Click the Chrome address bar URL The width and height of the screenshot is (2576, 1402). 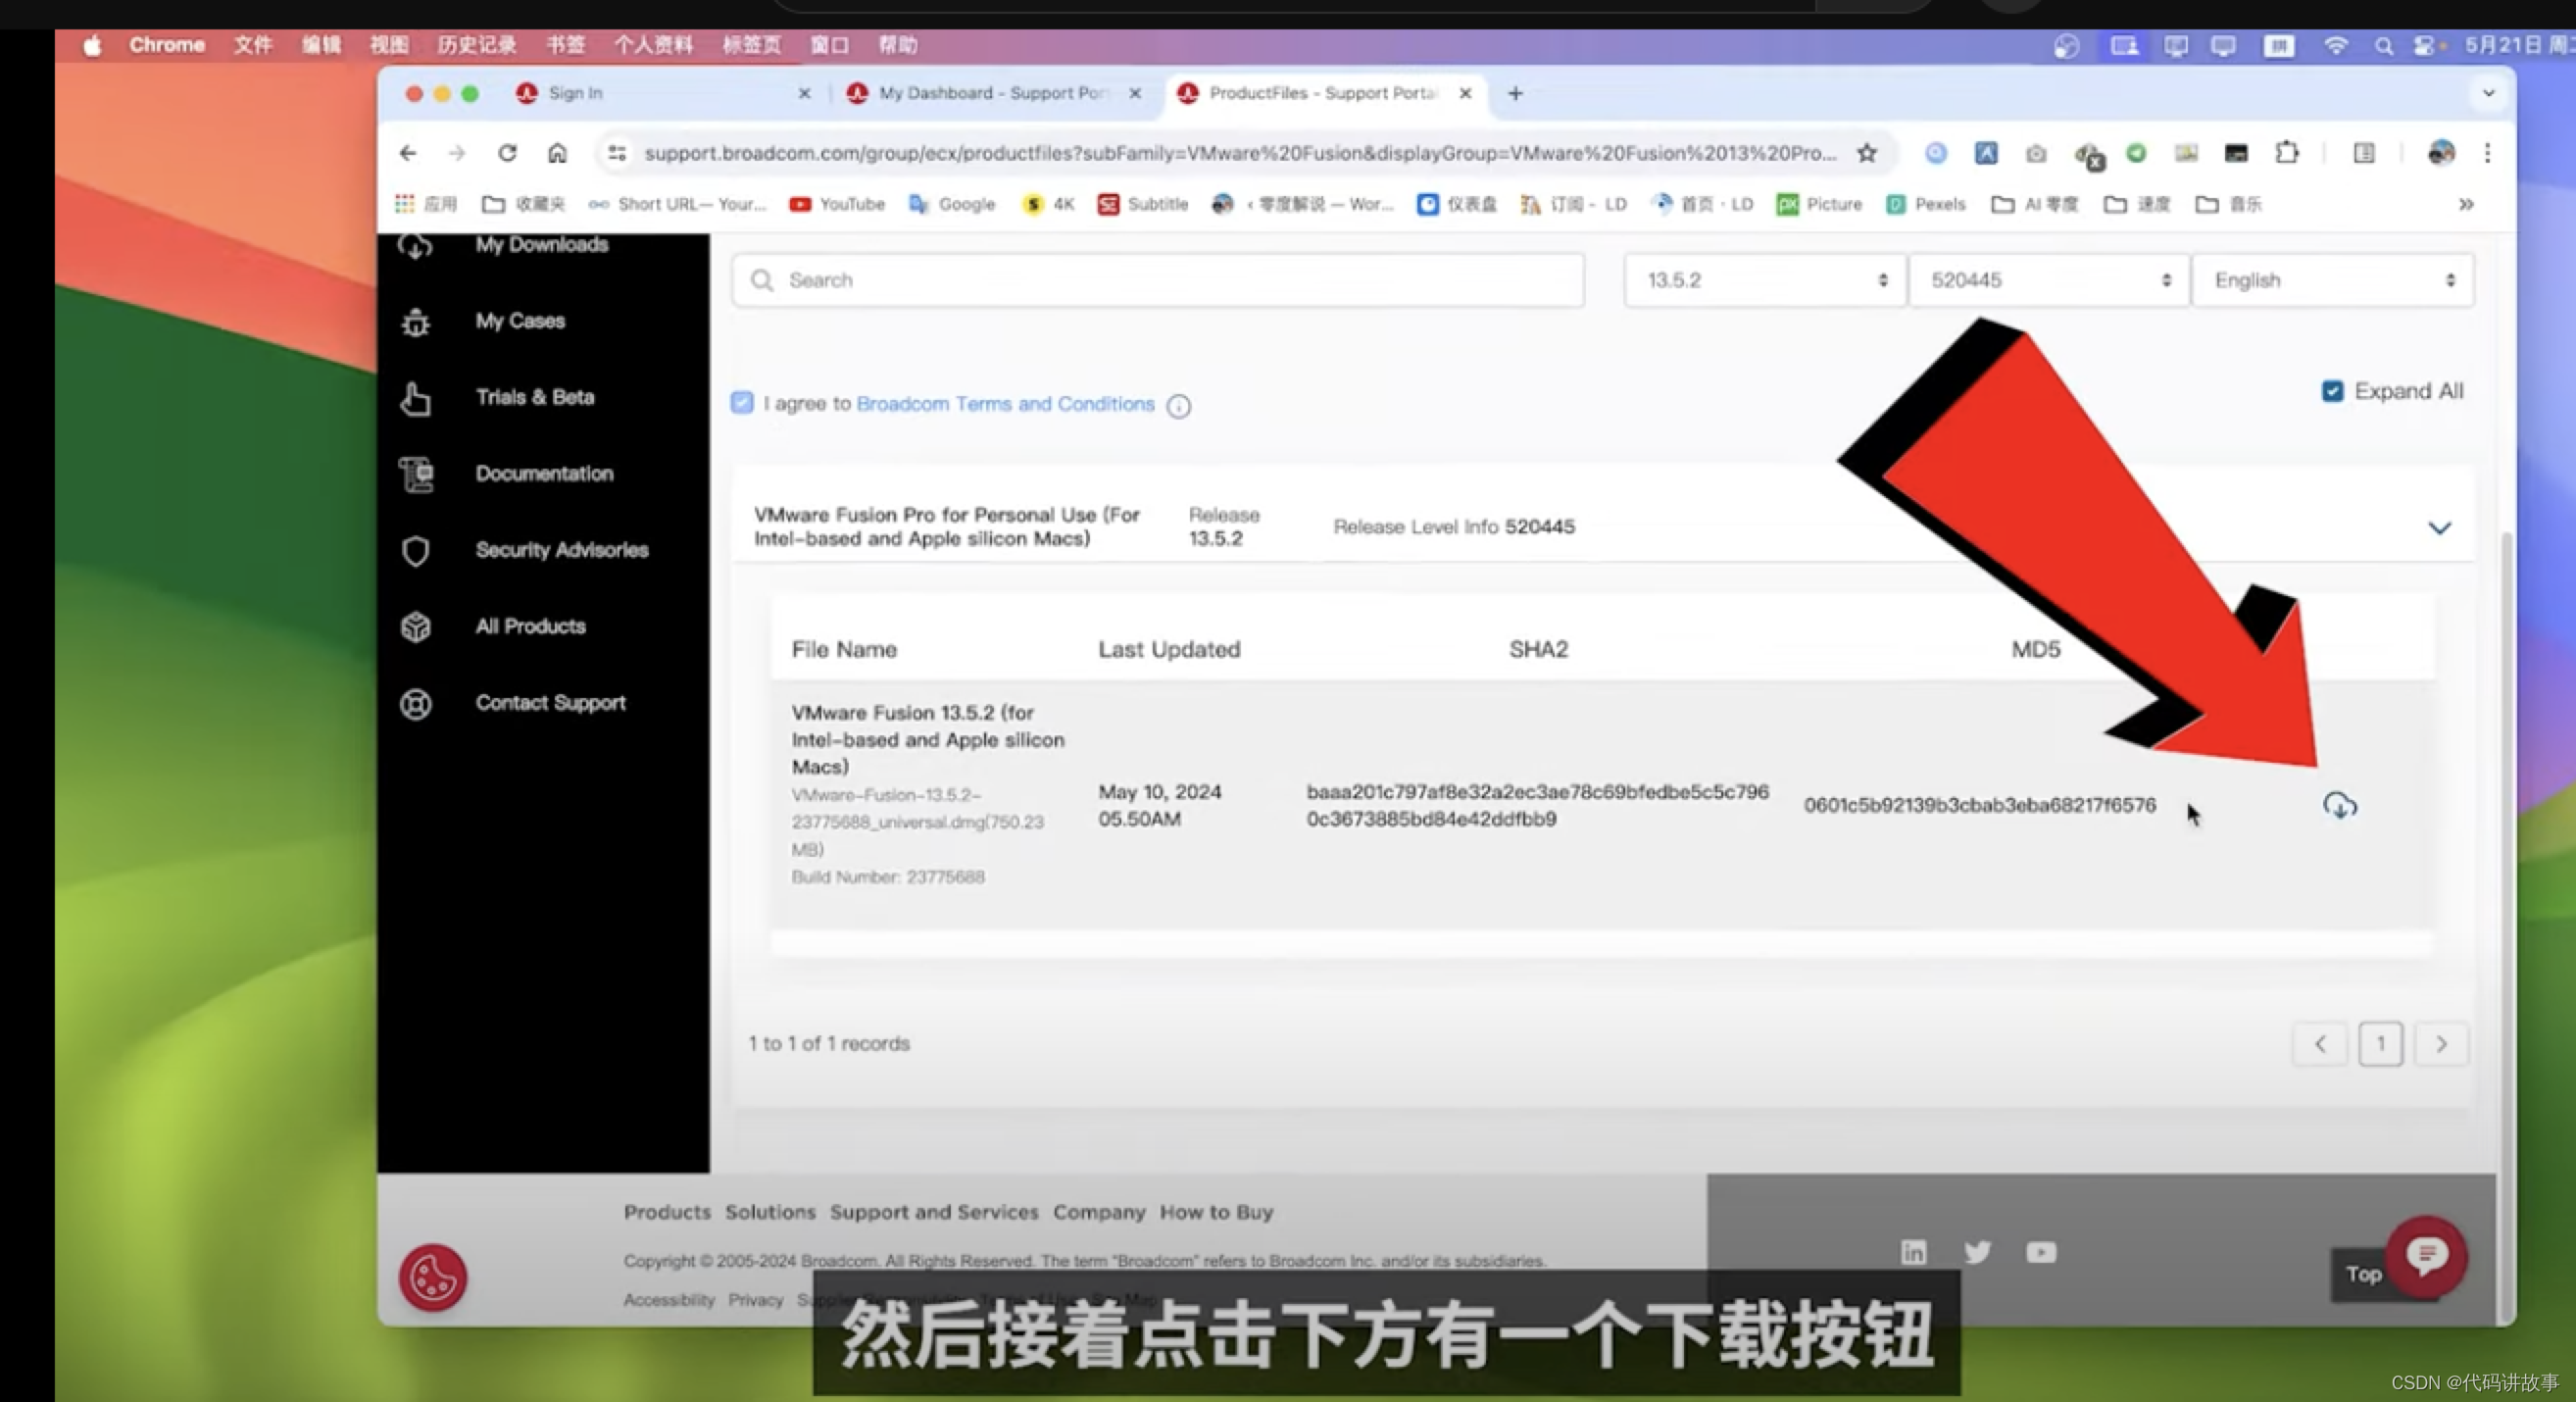[1239, 153]
